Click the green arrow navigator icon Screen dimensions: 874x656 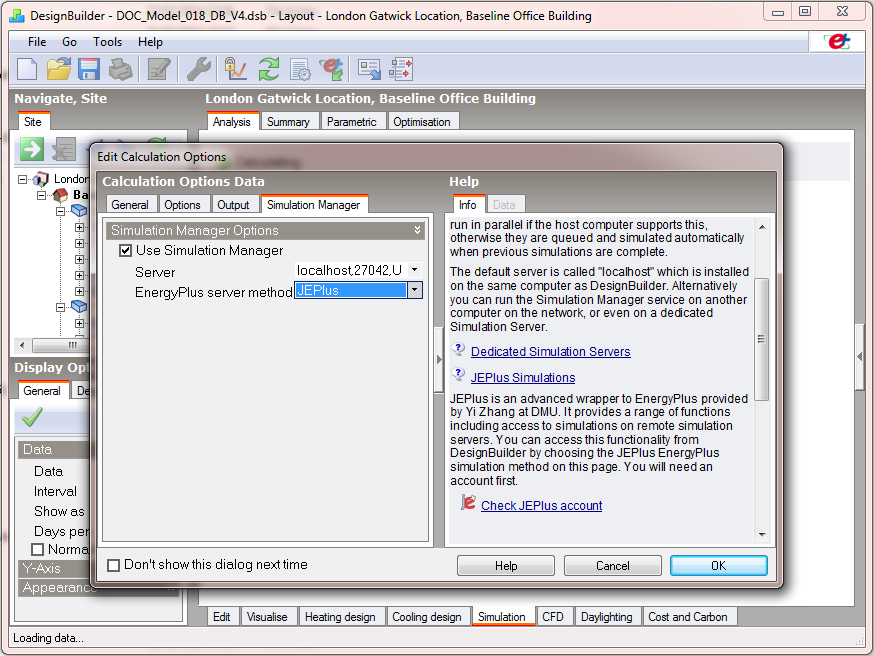(x=32, y=149)
